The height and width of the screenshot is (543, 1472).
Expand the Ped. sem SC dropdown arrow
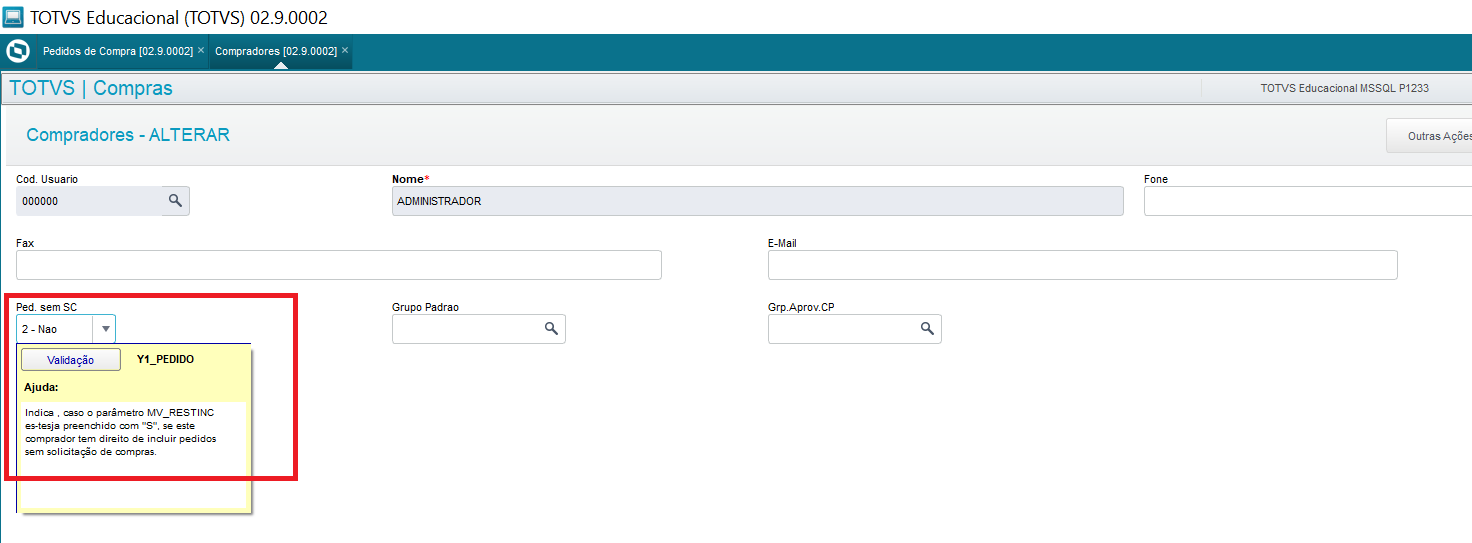click(105, 329)
